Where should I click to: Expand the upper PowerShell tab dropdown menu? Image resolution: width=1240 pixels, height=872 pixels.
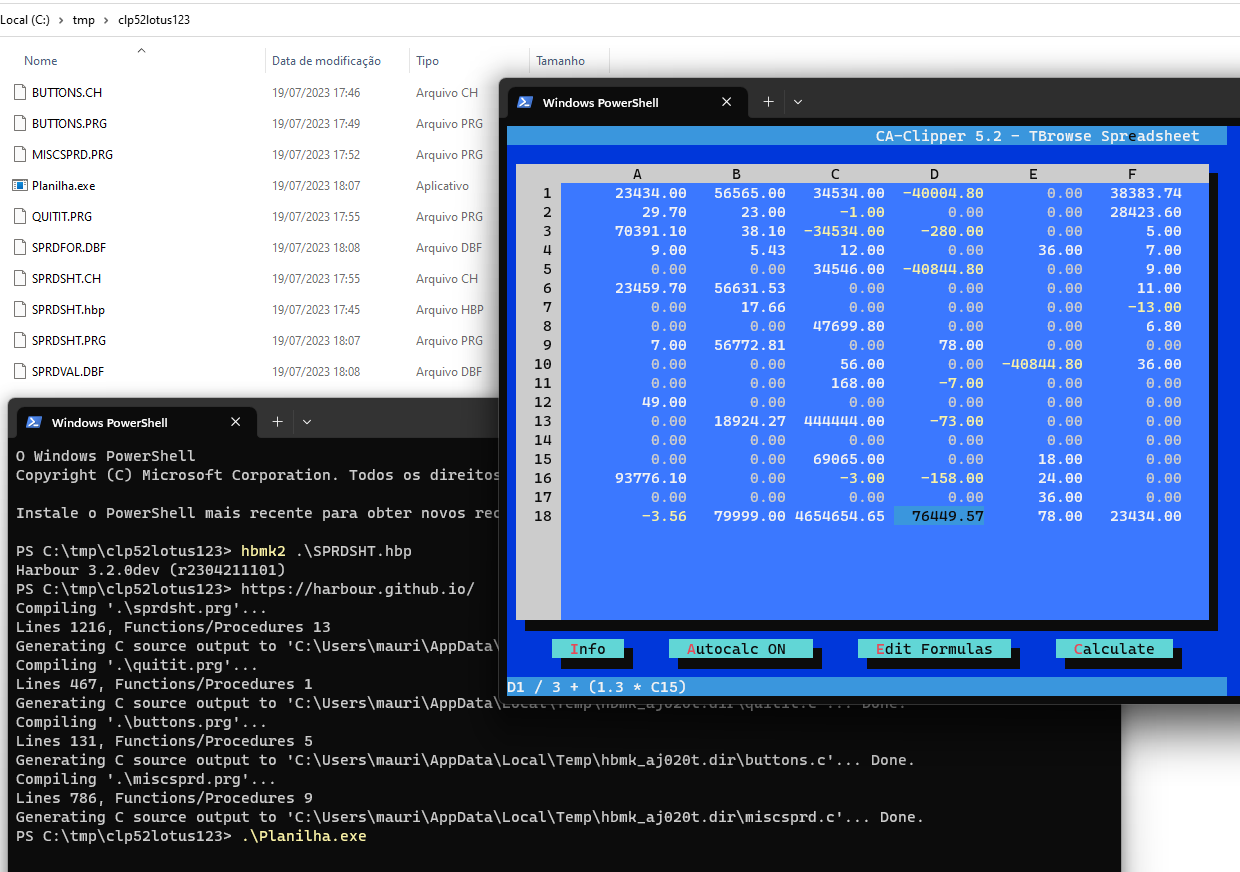pyautogui.click(x=798, y=102)
